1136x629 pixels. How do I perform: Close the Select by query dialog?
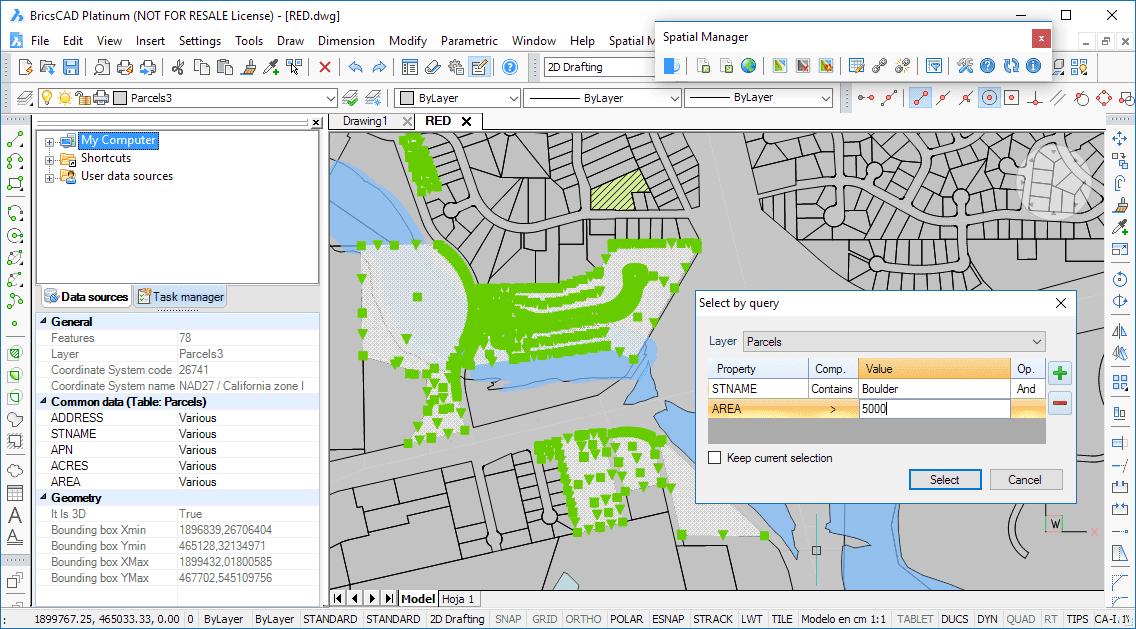[x=1061, y=303]
